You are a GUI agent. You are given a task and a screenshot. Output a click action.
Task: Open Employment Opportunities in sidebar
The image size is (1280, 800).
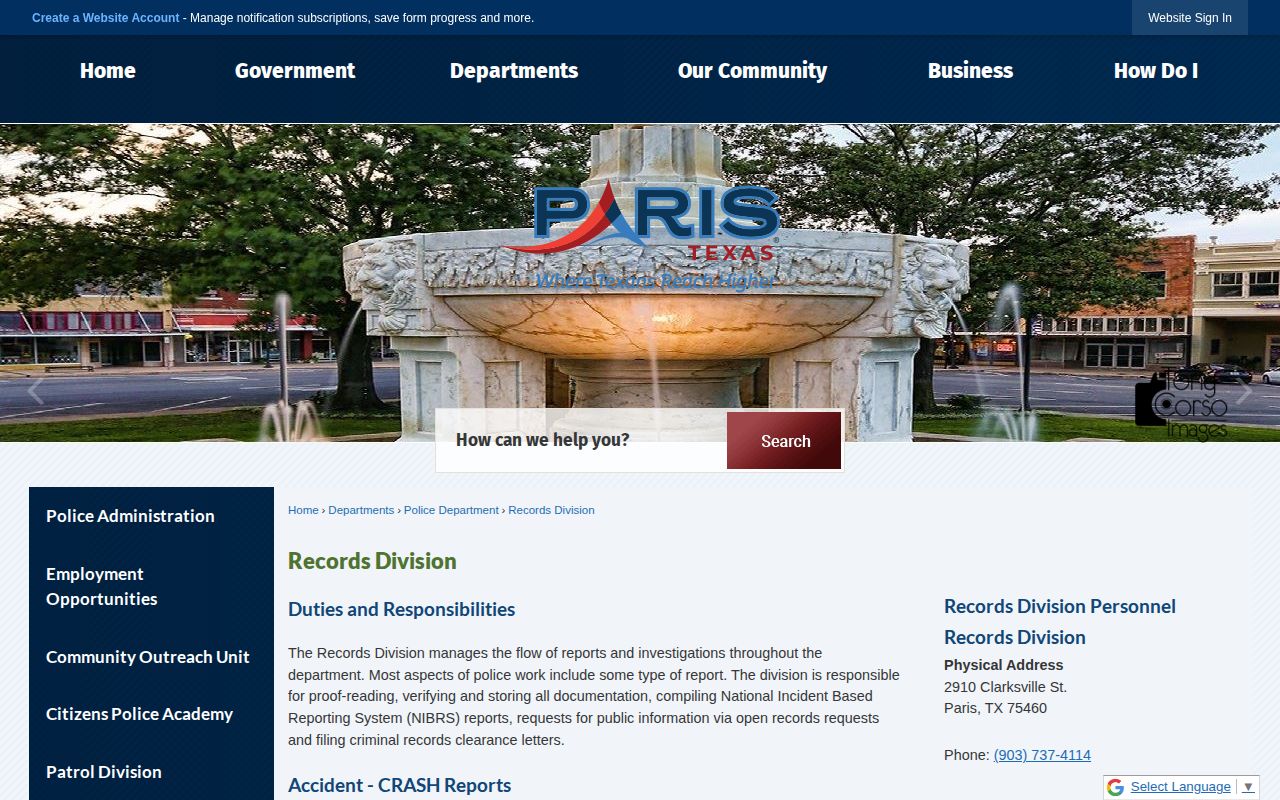point(151,587)
